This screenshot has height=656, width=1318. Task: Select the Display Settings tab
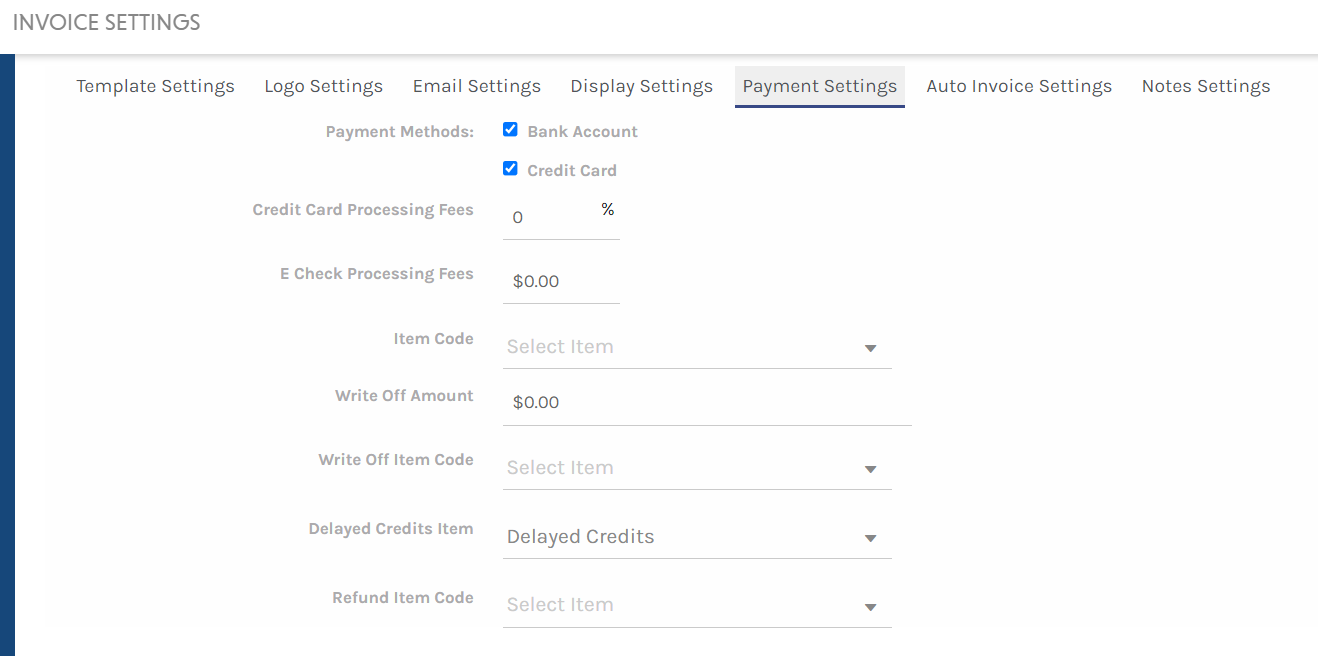(641, 86)
